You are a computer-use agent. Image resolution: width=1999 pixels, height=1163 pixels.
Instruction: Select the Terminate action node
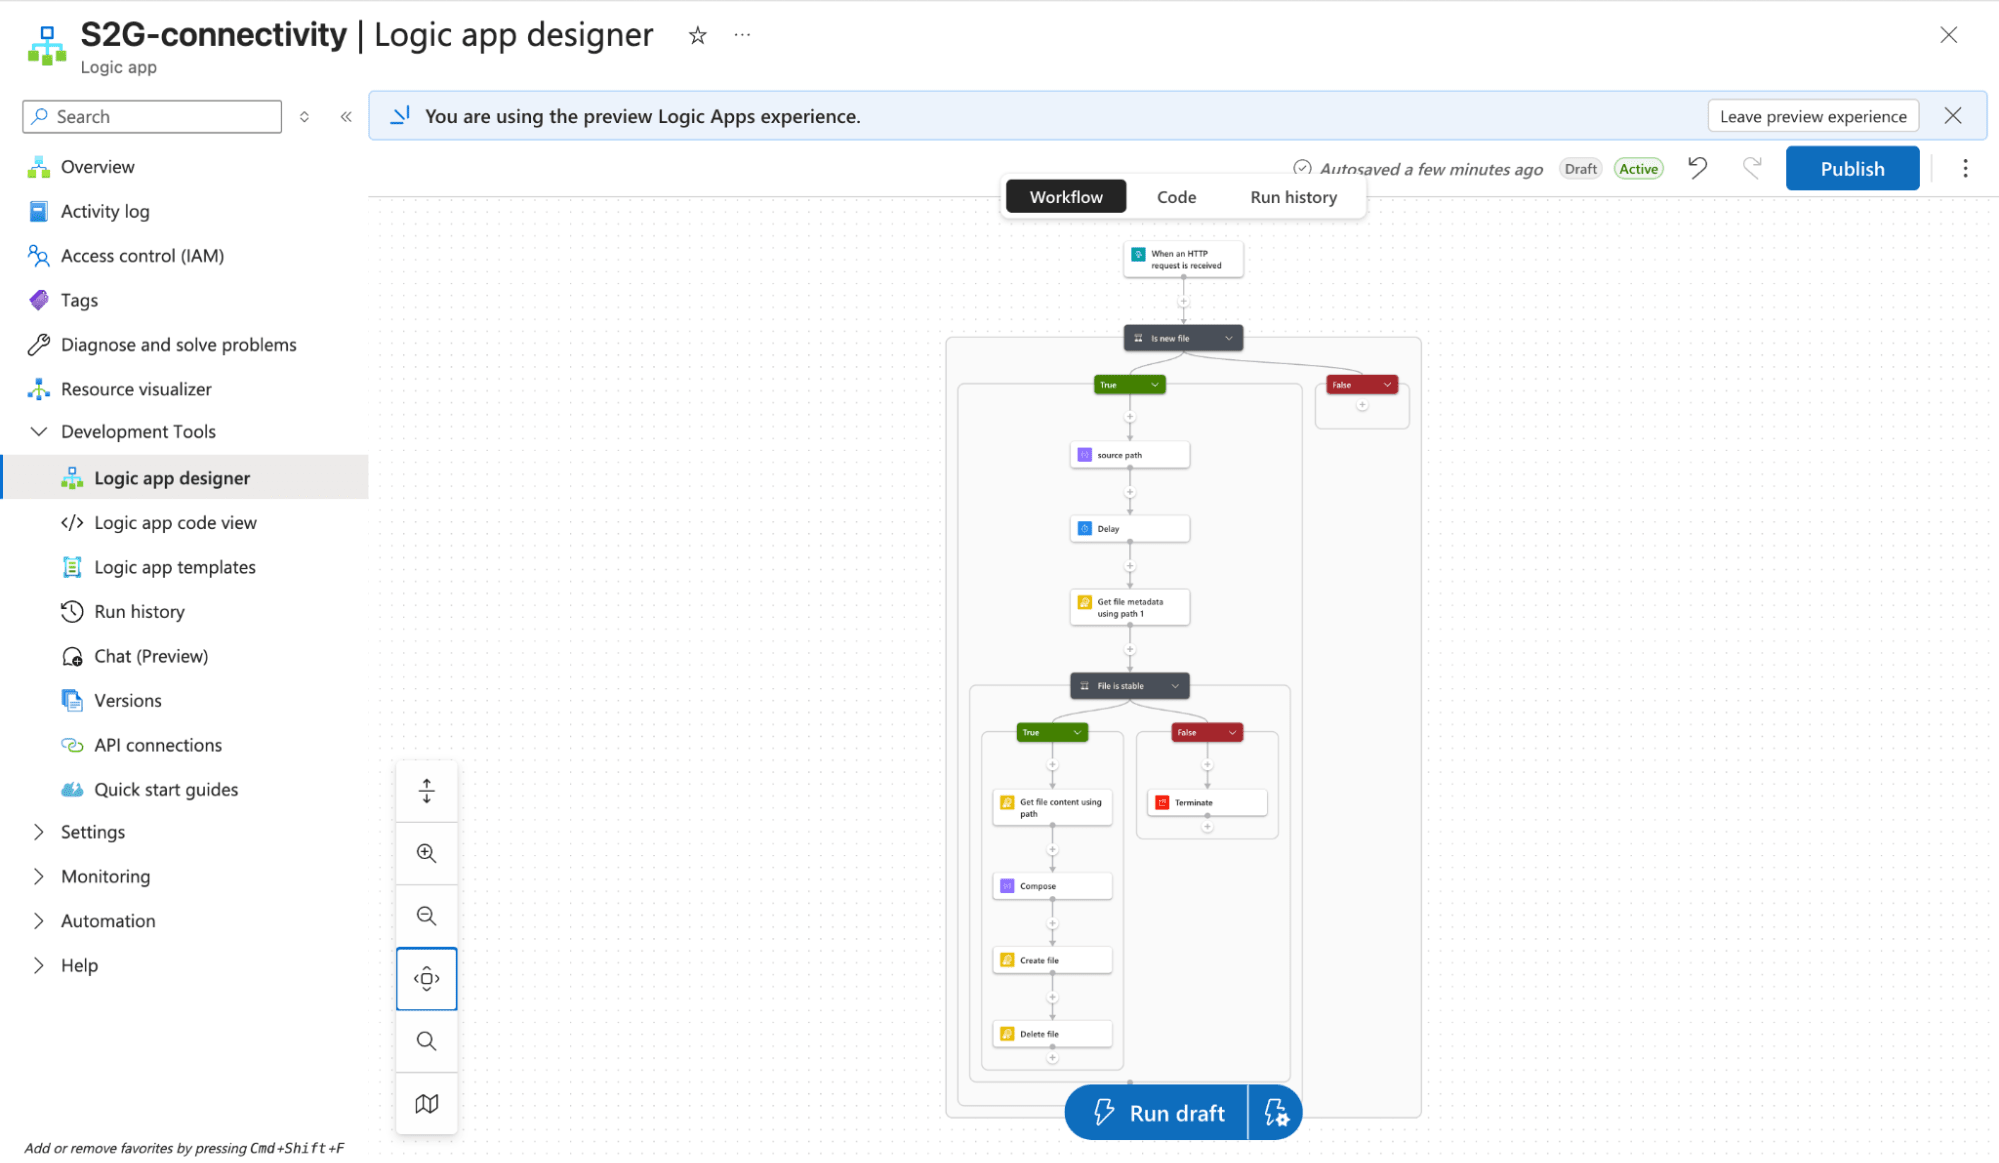(x=1207, y=802)
